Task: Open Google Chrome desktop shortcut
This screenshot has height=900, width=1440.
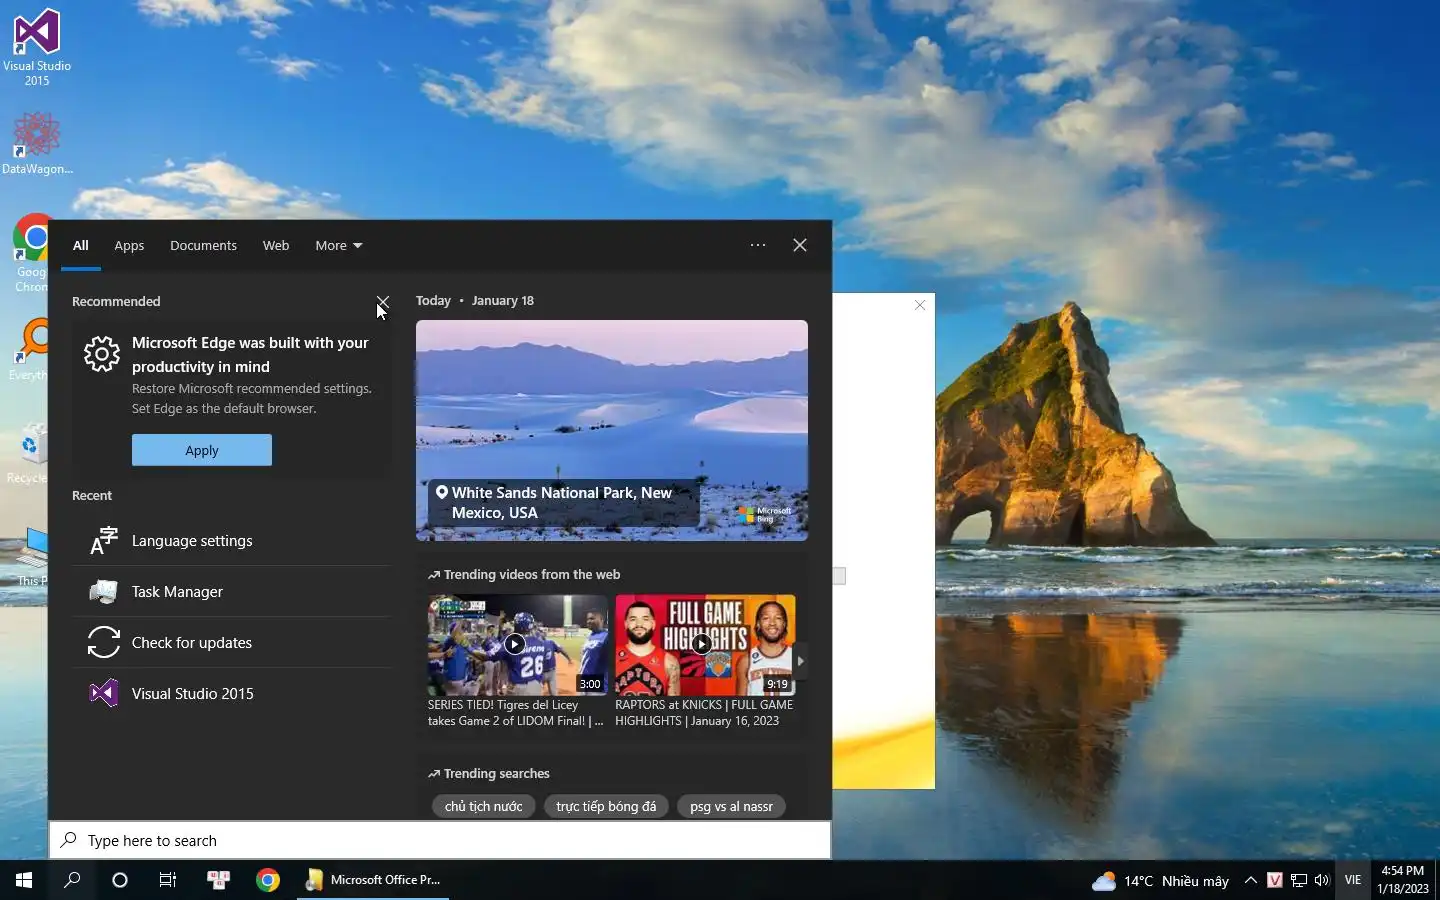Action: pos(30,253)
